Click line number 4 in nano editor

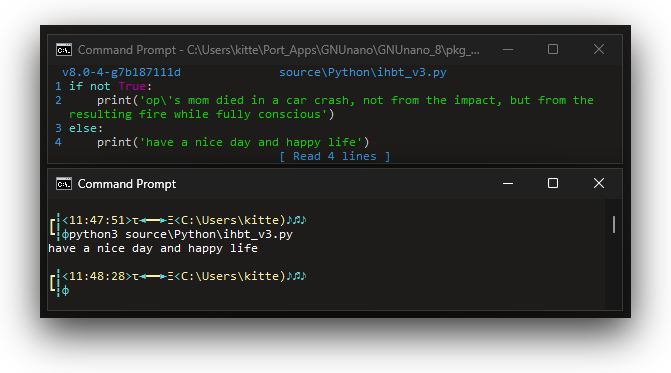(59, 142)
